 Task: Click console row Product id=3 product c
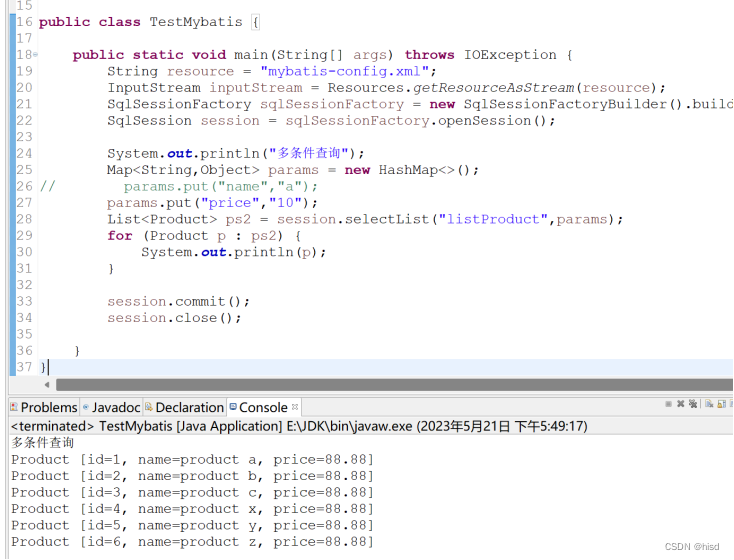[x=192, y=492]
